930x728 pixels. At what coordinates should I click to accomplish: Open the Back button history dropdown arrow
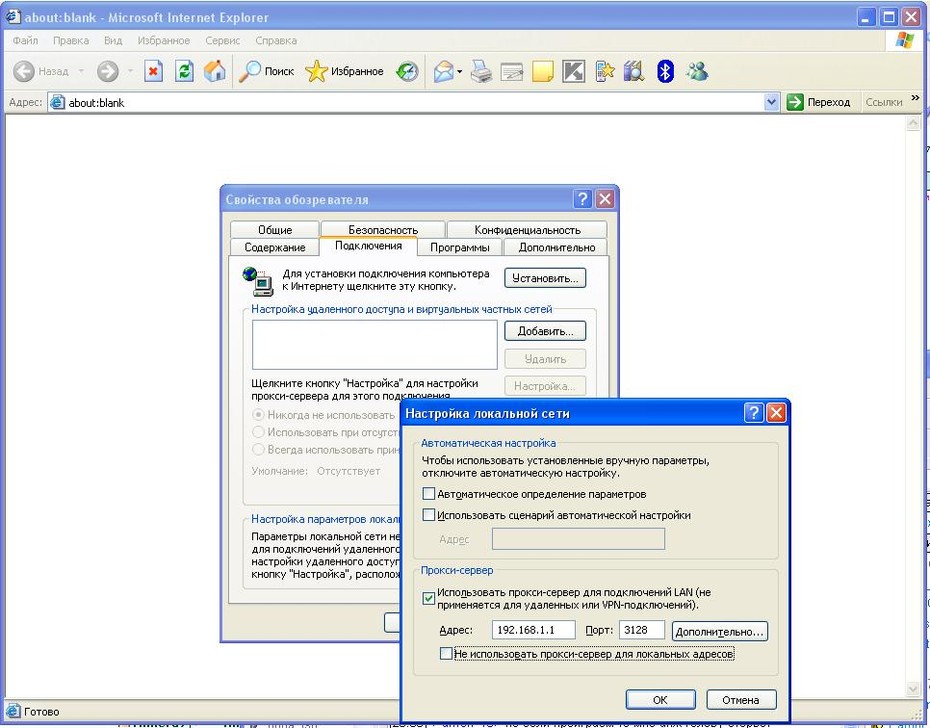(x=81, y=71)
